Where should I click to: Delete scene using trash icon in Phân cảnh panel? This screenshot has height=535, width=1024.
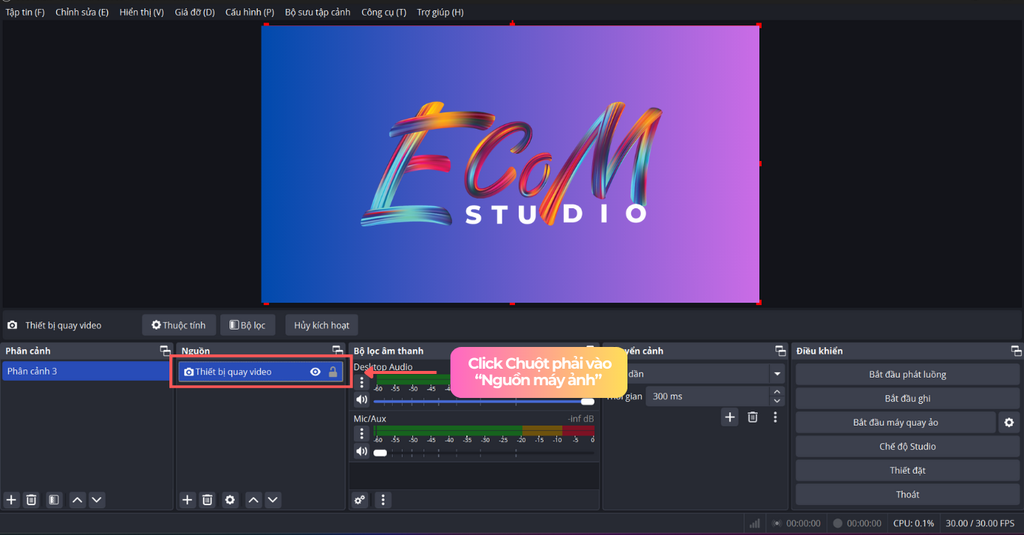(x=31, y=500)
